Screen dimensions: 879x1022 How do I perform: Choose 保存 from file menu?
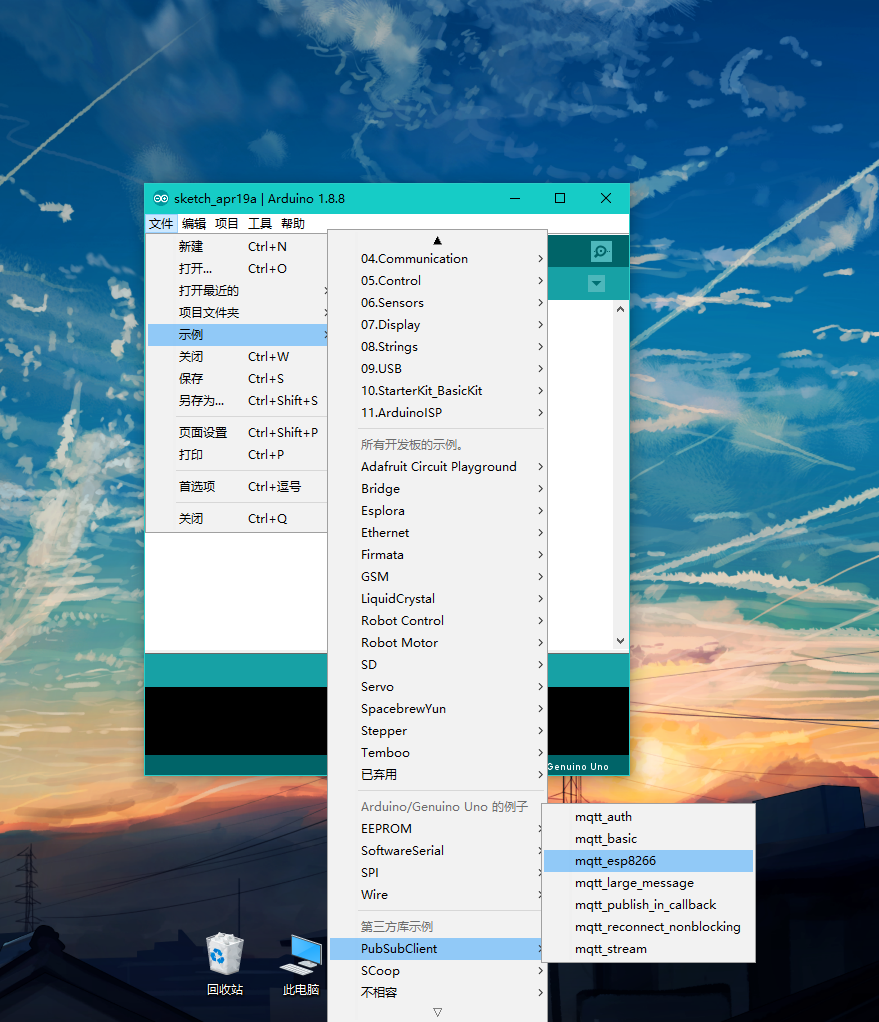point(237,379)
